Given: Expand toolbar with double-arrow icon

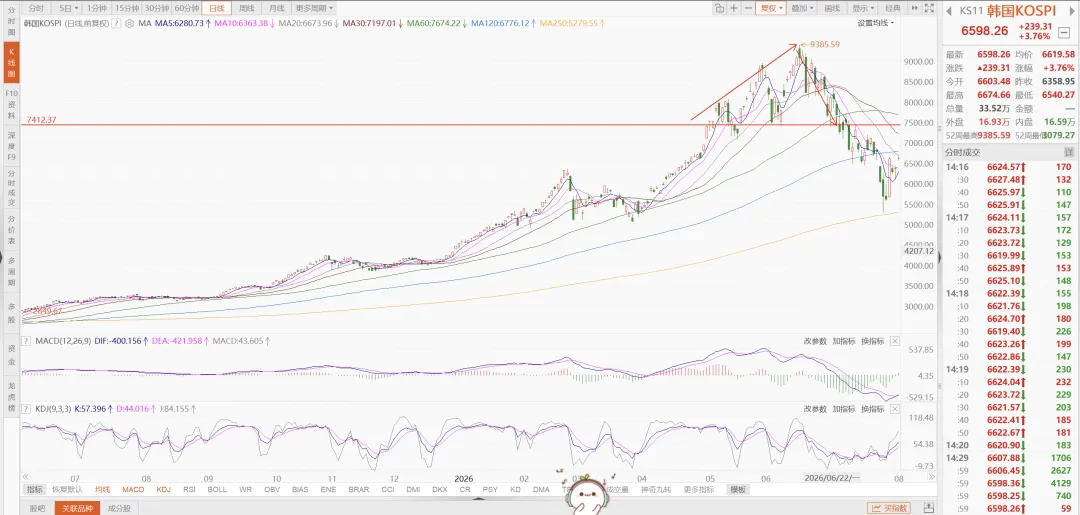Looking at the screenshot, I should (915, 8).
